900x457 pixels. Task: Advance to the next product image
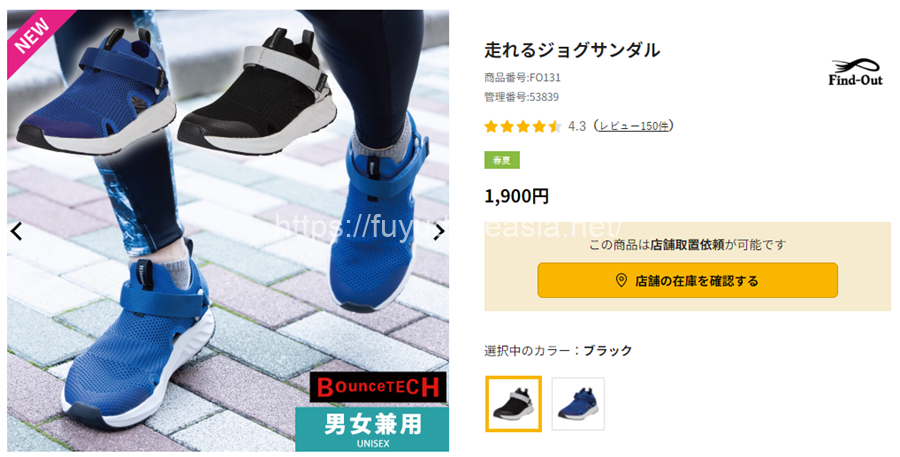pyautogui.click(x=439, y=231)
